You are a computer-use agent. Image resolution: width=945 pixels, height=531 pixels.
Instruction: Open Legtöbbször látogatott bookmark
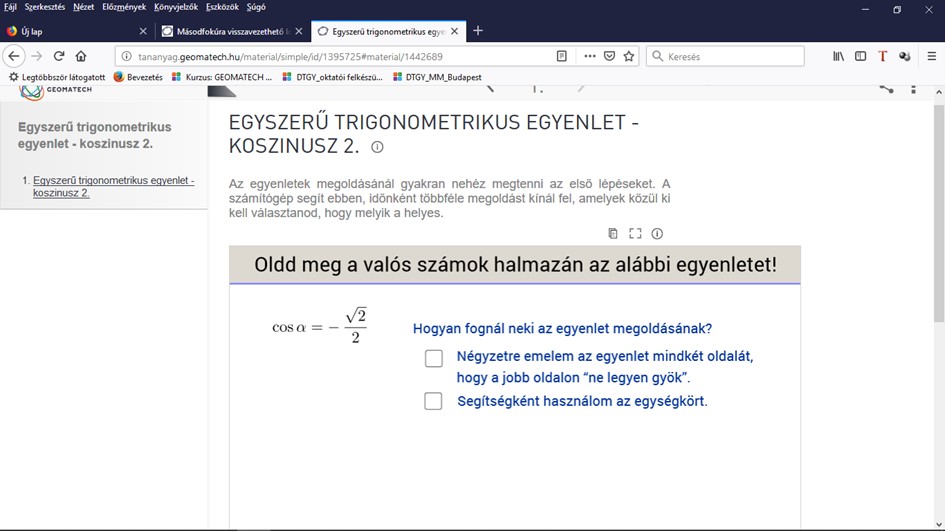57,77
